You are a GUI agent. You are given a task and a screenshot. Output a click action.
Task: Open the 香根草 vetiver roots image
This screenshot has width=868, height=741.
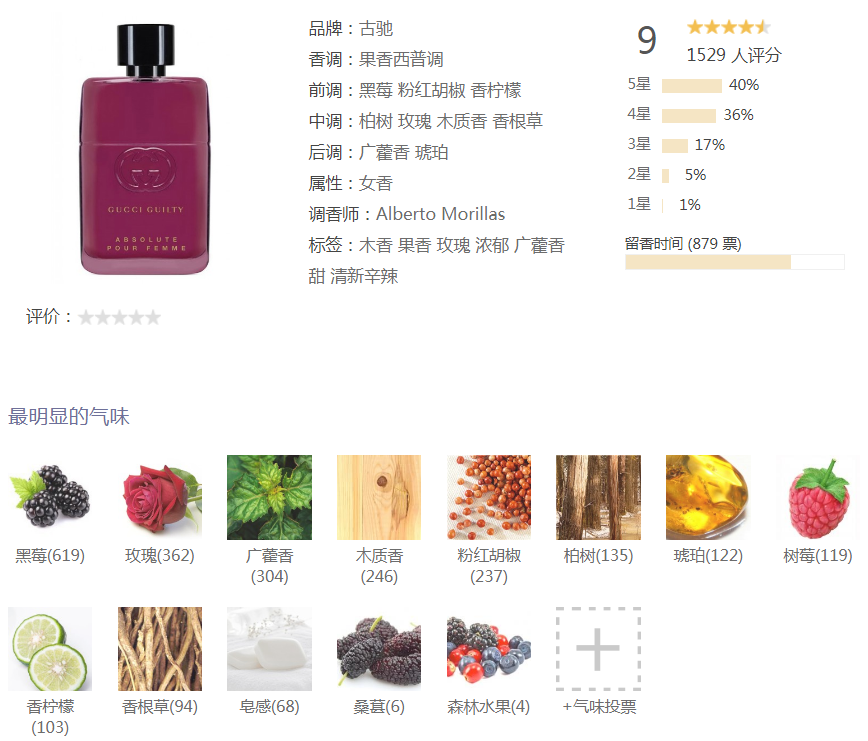pos(159,649)
